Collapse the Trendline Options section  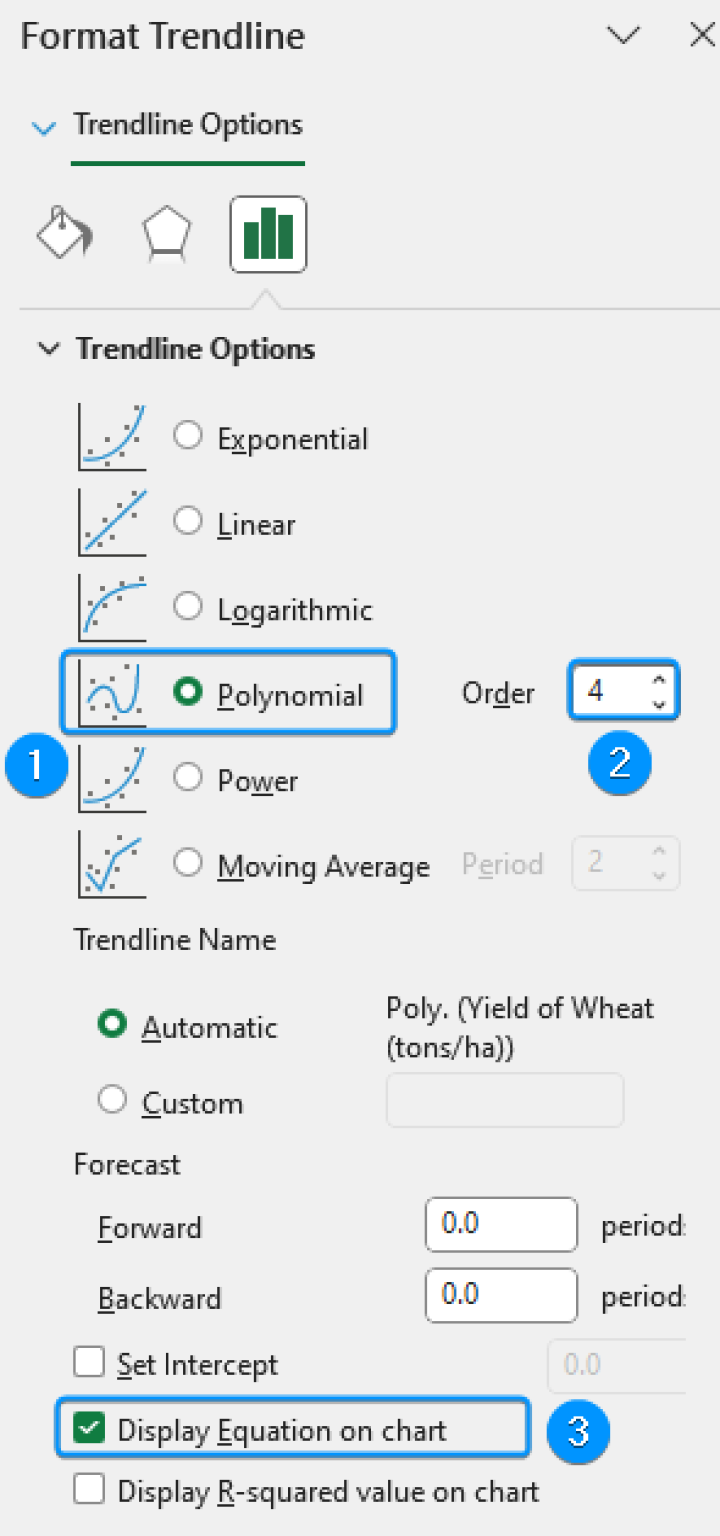coord(48,349)
